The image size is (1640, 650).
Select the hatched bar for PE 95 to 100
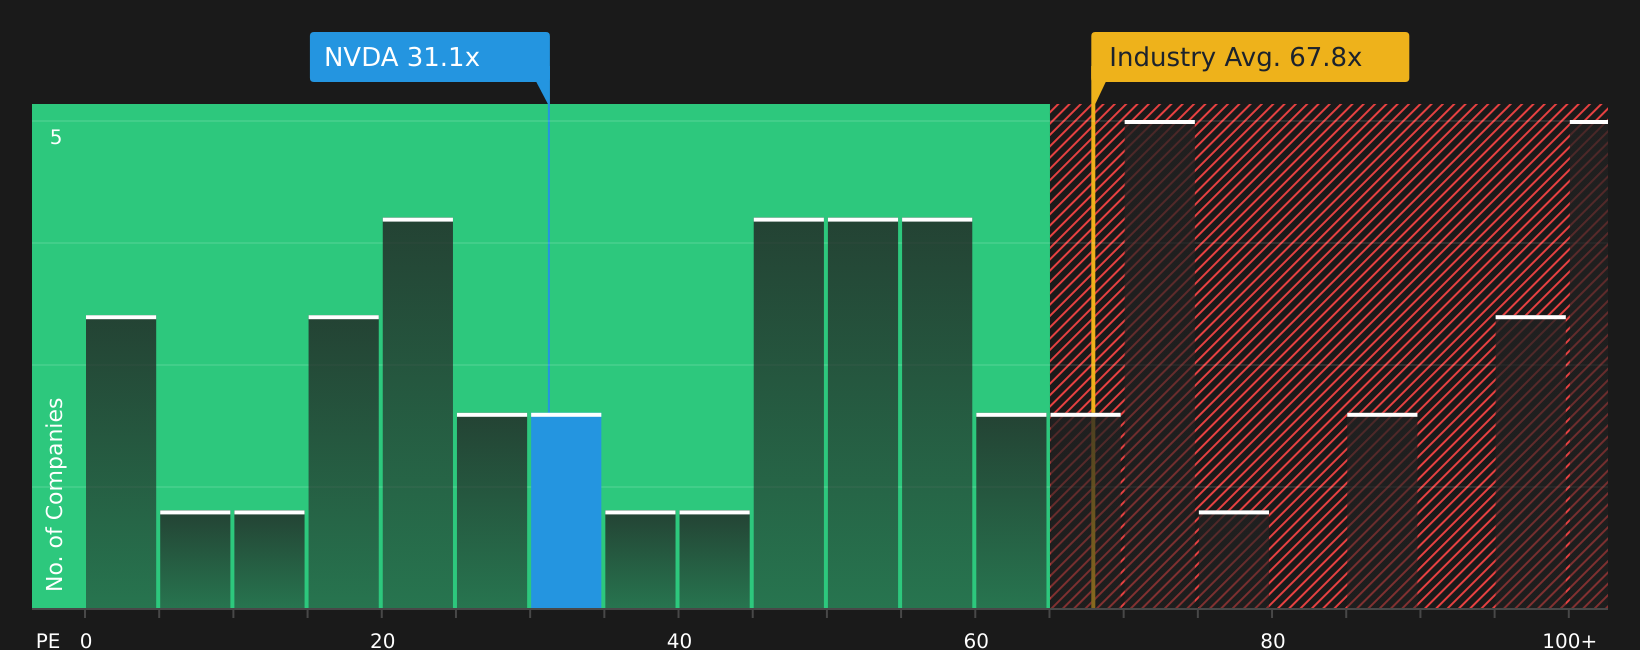pos(1530,462)
